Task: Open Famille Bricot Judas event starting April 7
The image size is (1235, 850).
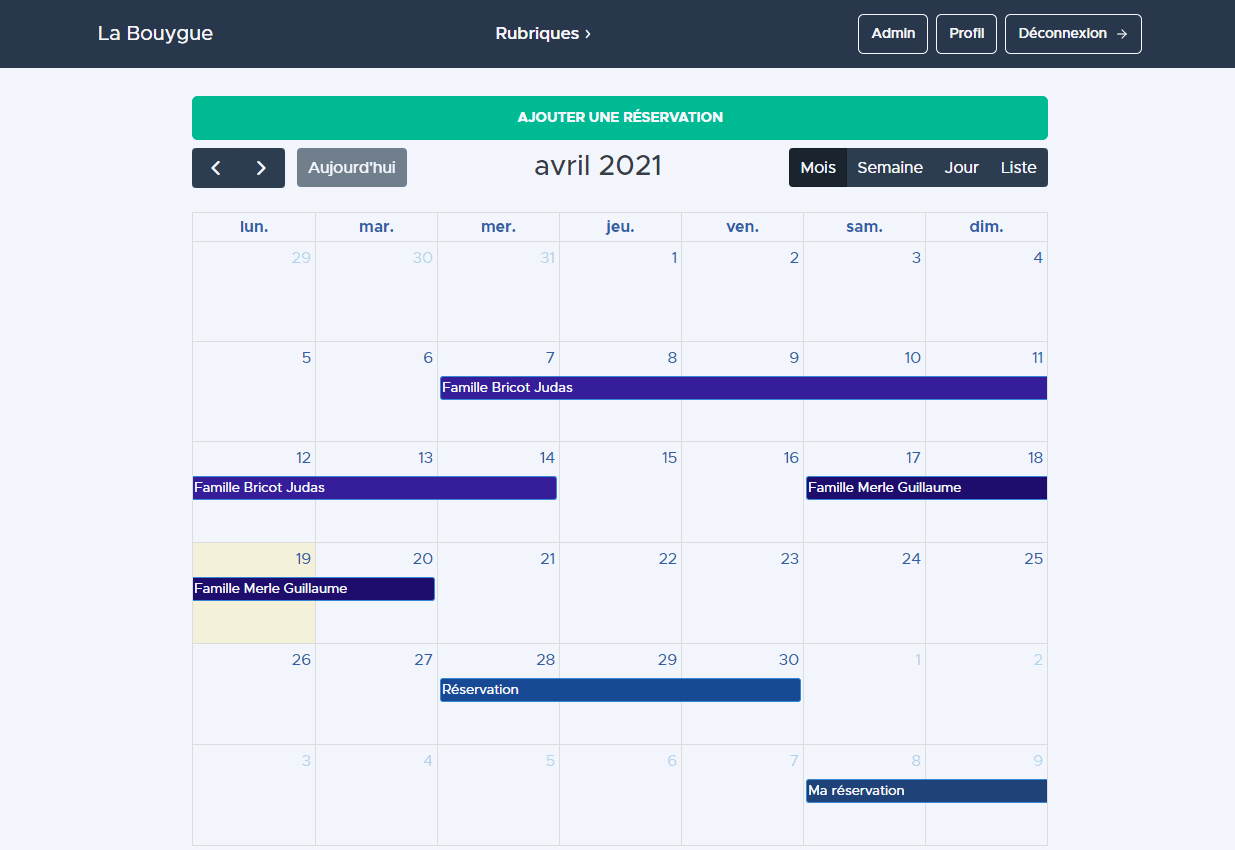Action: tap(742, 388)
